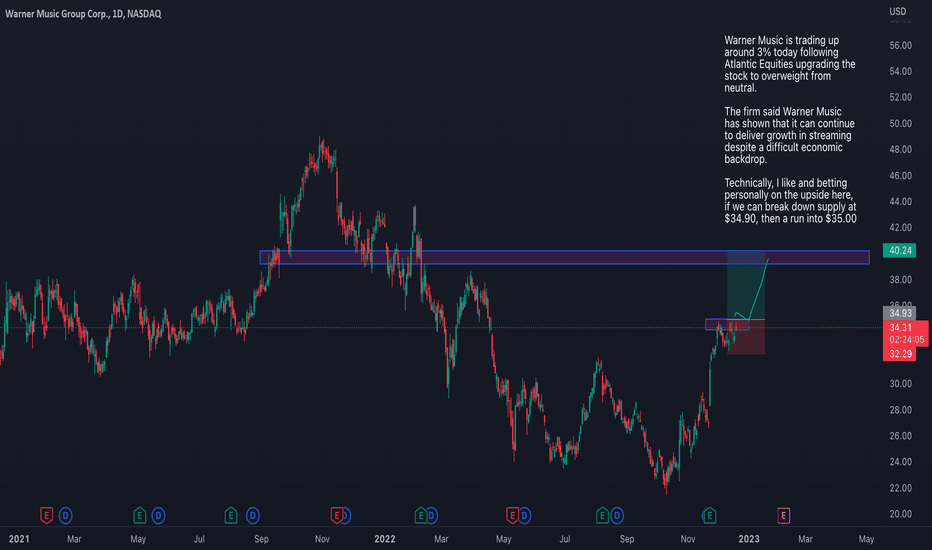Click the Warner Music Group Corp. chart title
Viewport: 932px width, 550px height.
(83, 14)
